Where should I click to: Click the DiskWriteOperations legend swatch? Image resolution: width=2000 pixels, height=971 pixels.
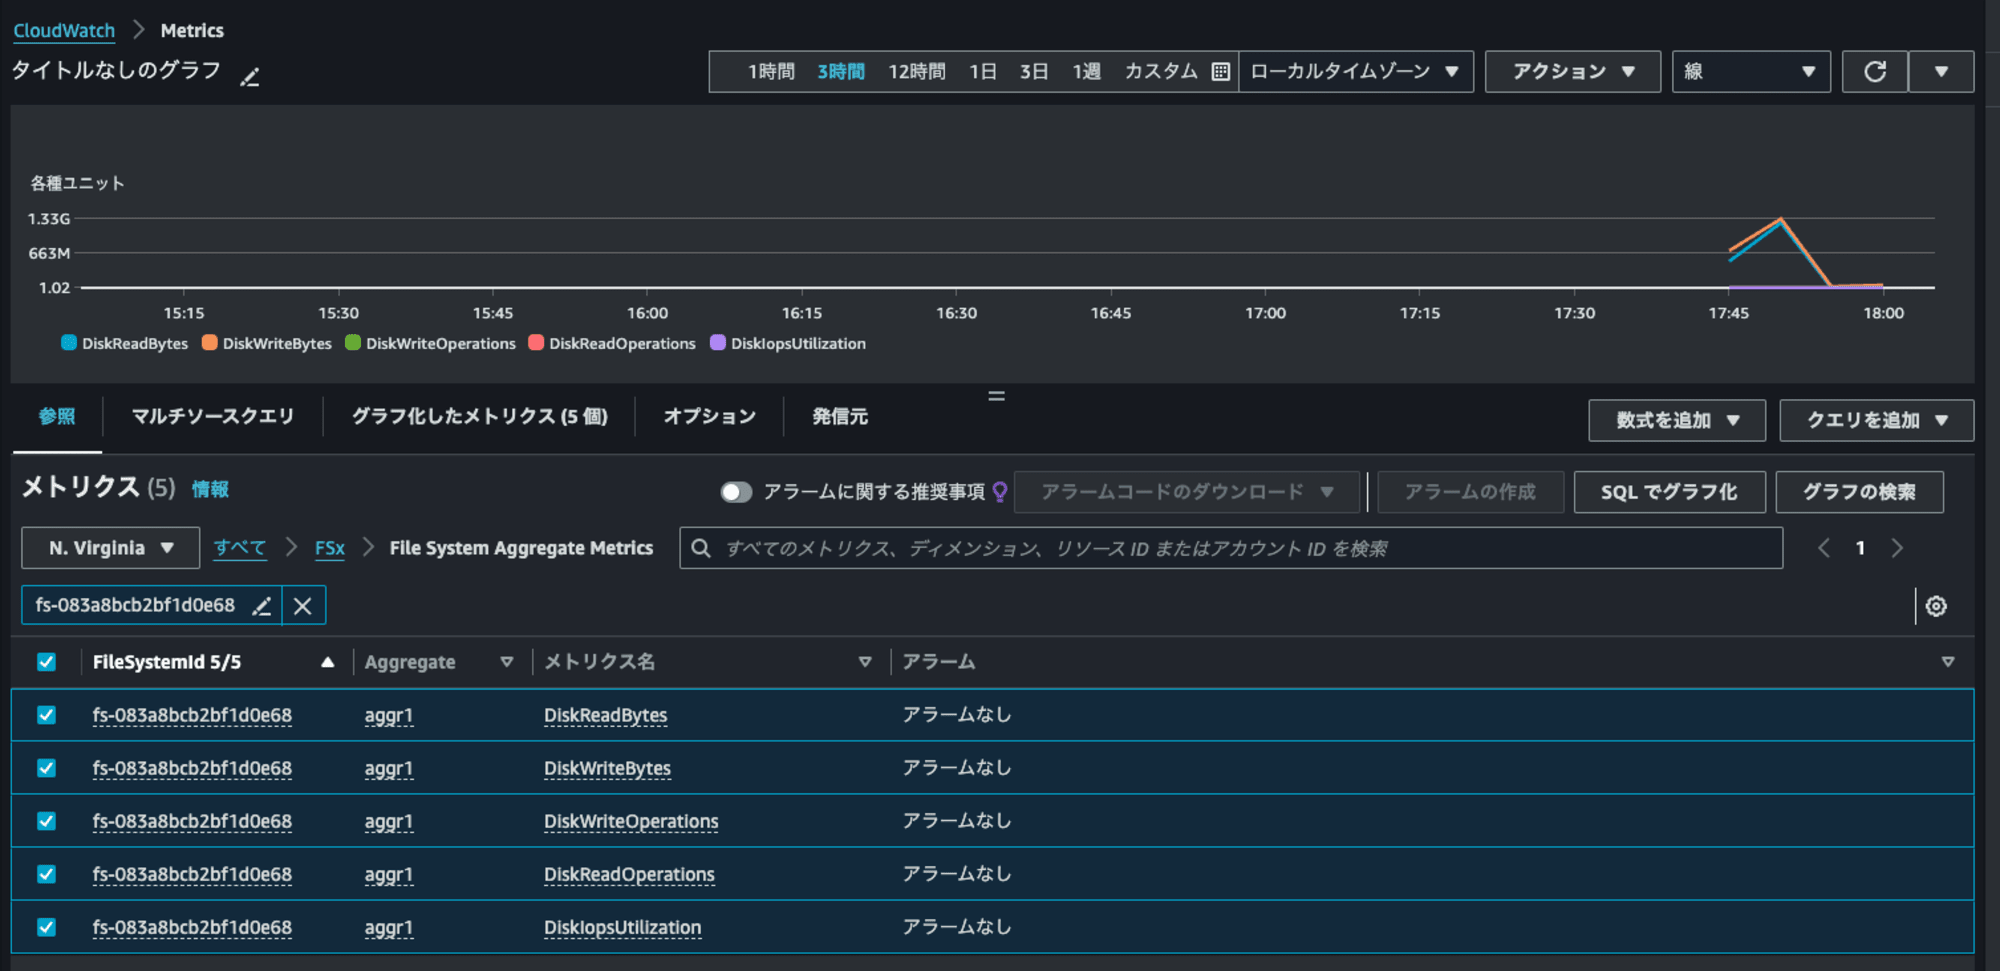[x=353, y=343]
